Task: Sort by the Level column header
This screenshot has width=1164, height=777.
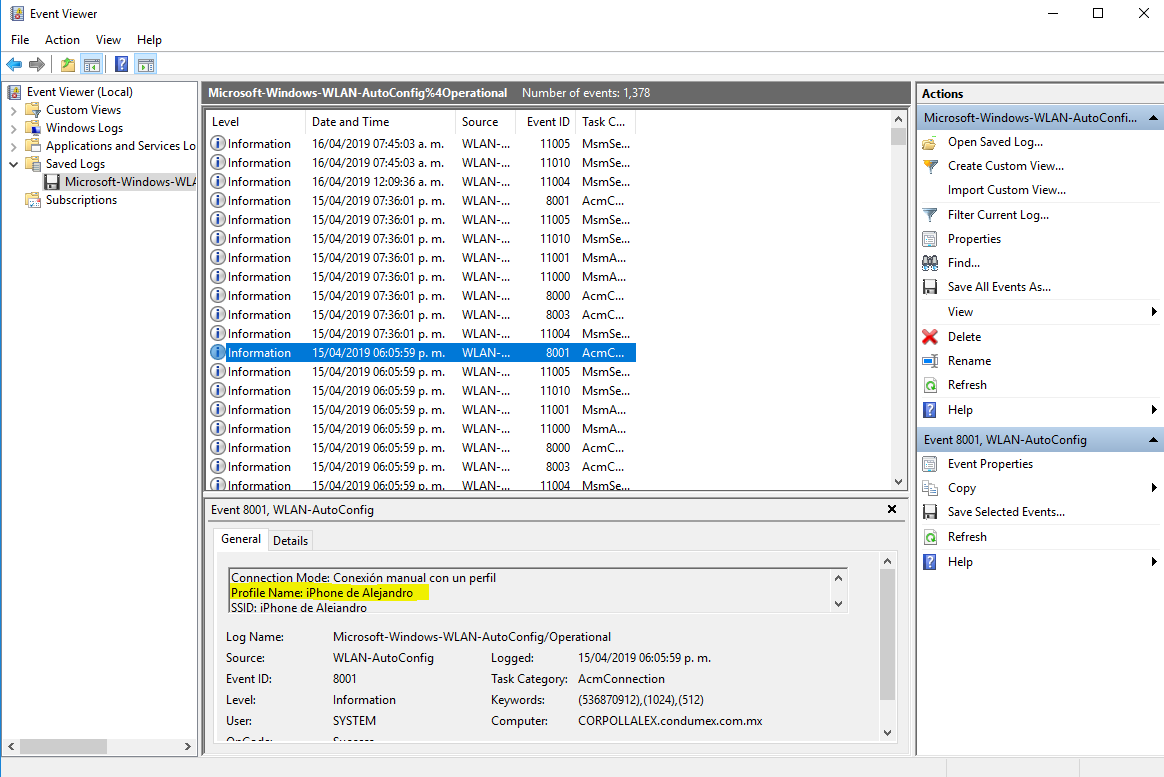Action: 255,122
